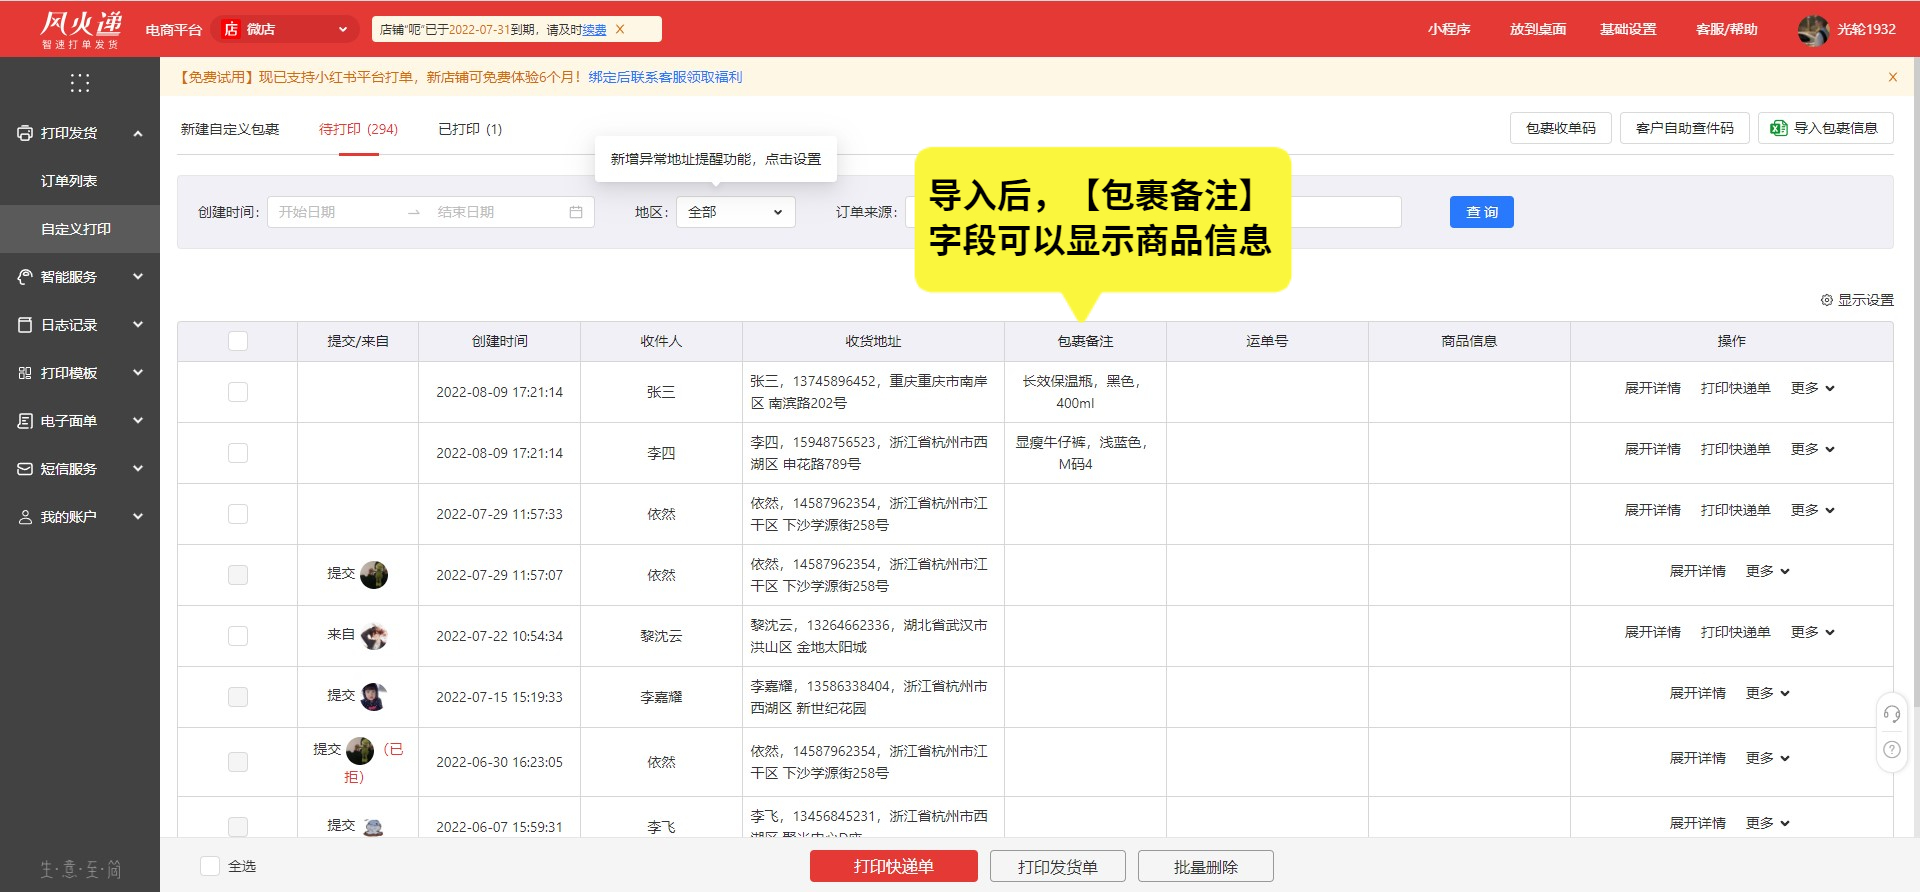Close the store expiry notice
This screenshot has height=892, width=1920.
(620, 30)
